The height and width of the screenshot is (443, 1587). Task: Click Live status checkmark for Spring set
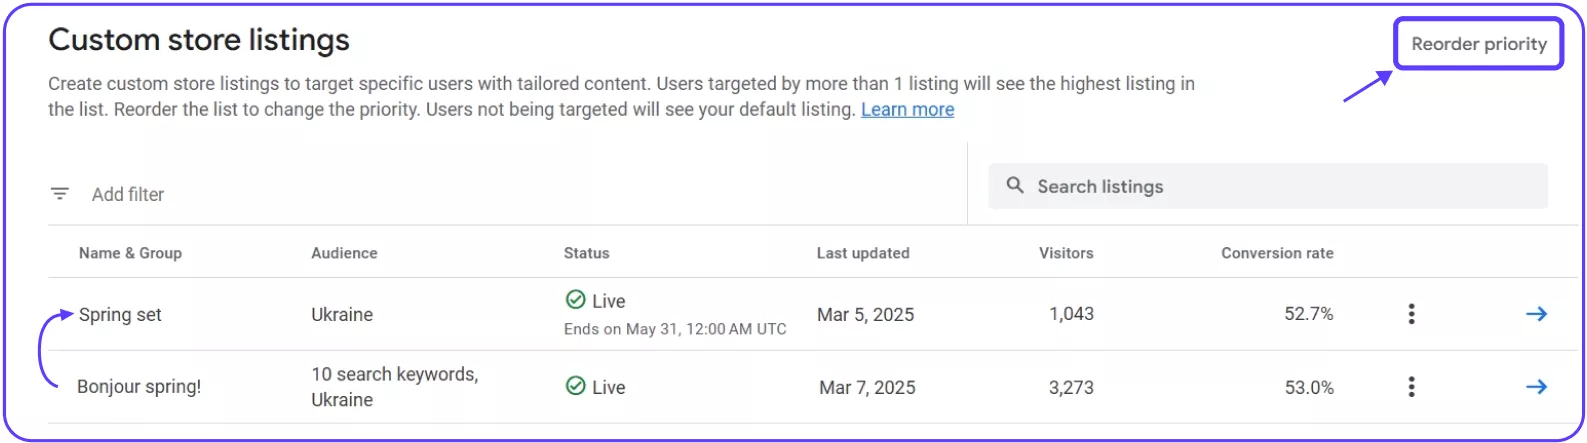(x=575, y=300)
